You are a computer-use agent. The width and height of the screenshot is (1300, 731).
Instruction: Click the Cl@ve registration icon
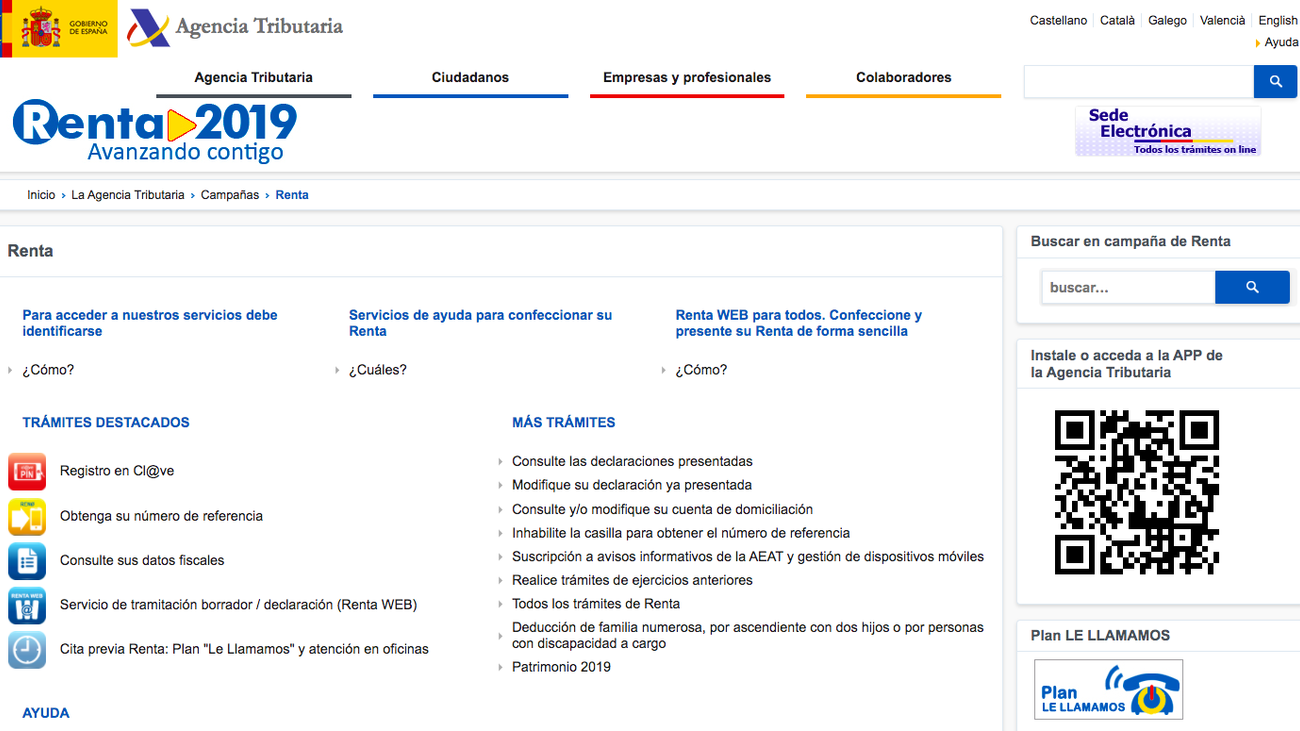coord(26,470)
